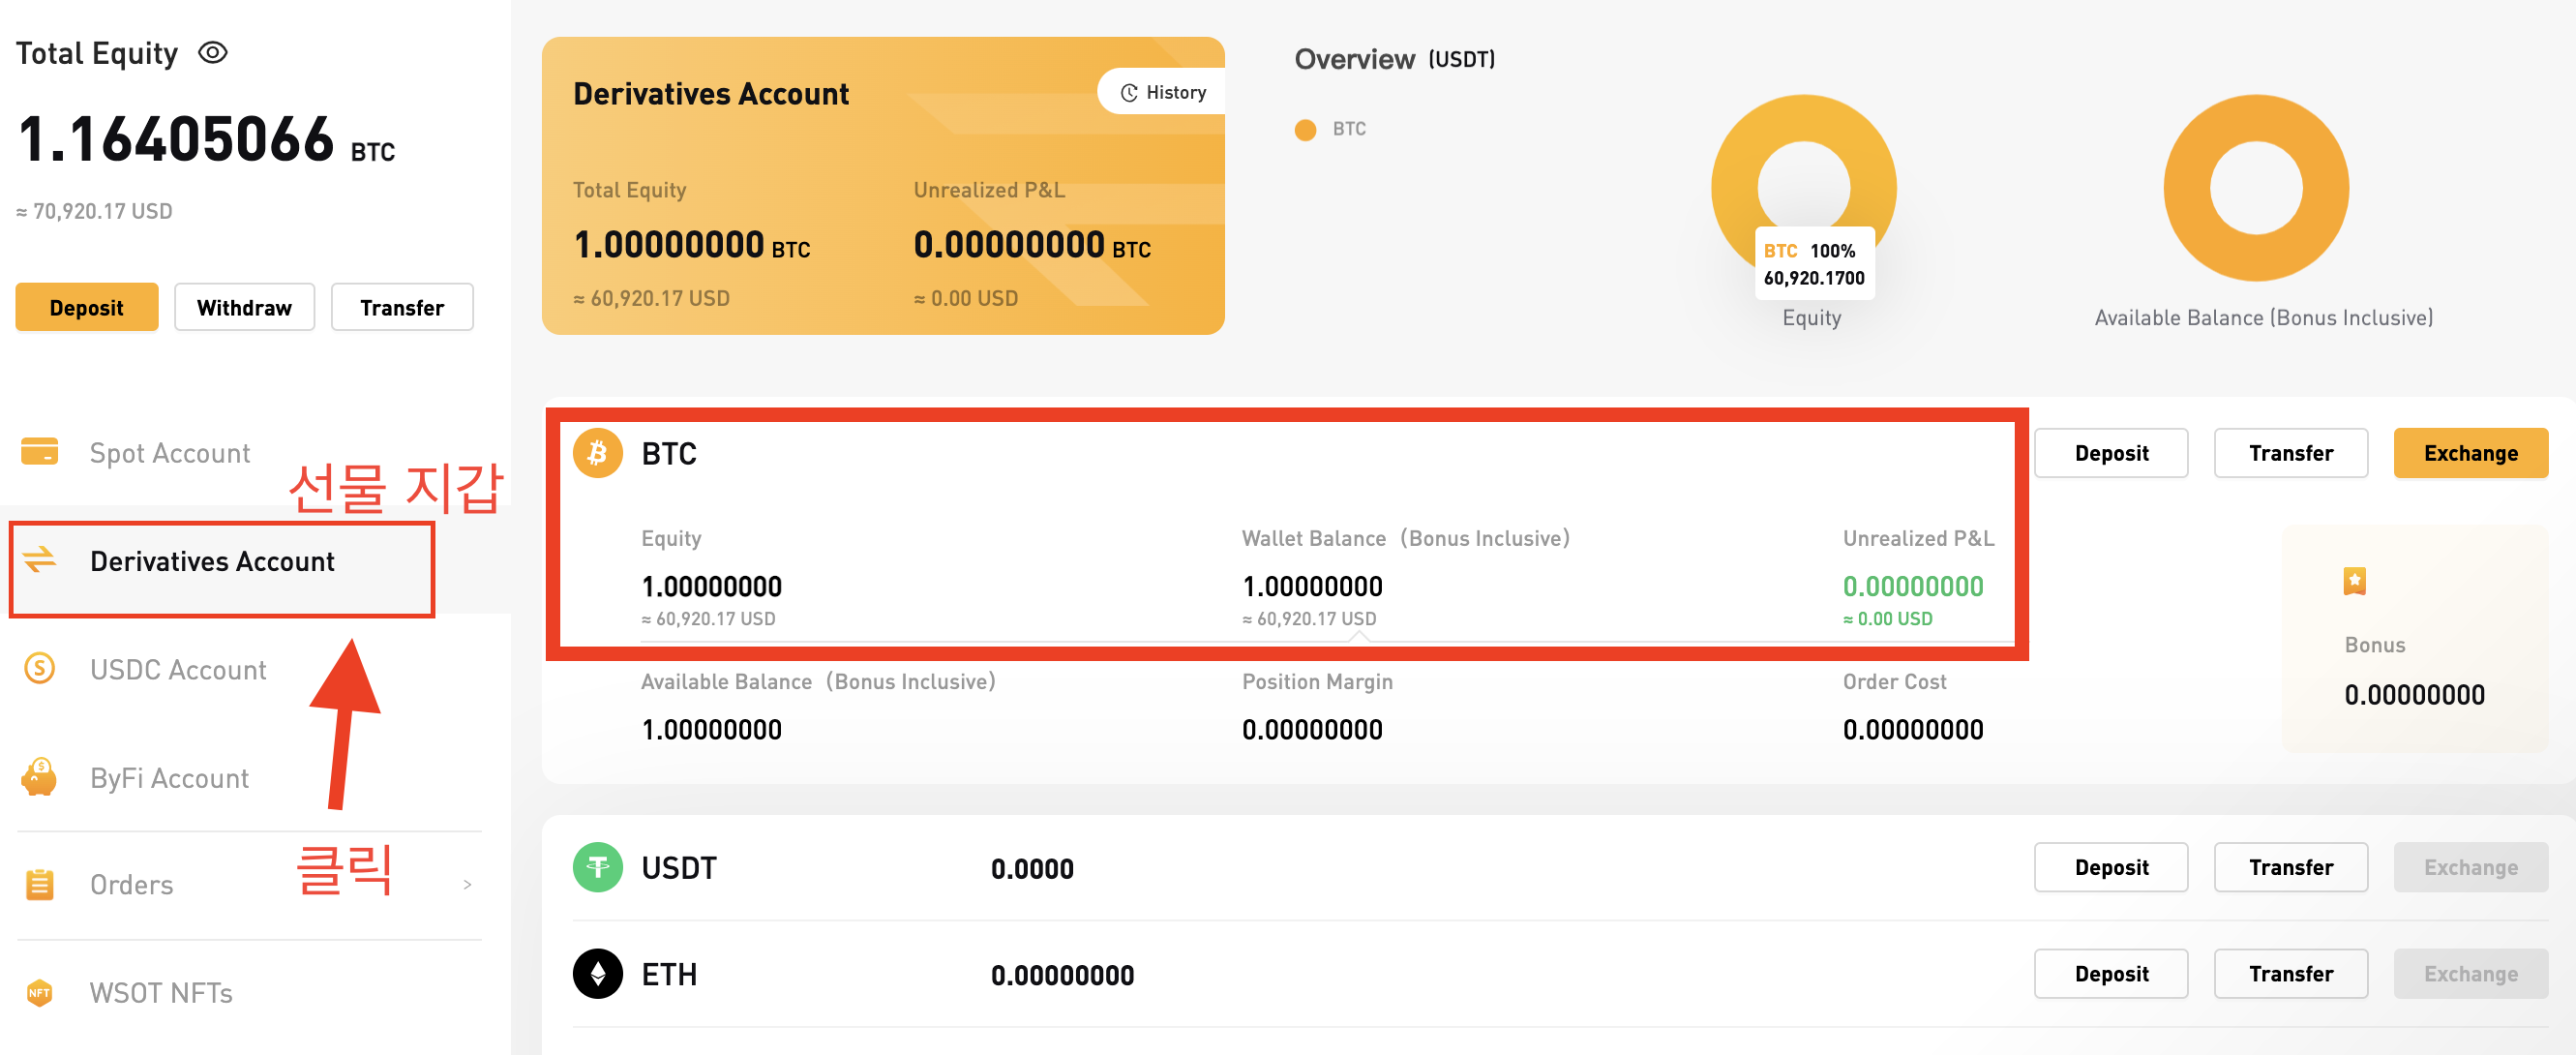This screenshot has width=2576, height=1055.
Task: Click the Position Margin label
Action: 1317,682
